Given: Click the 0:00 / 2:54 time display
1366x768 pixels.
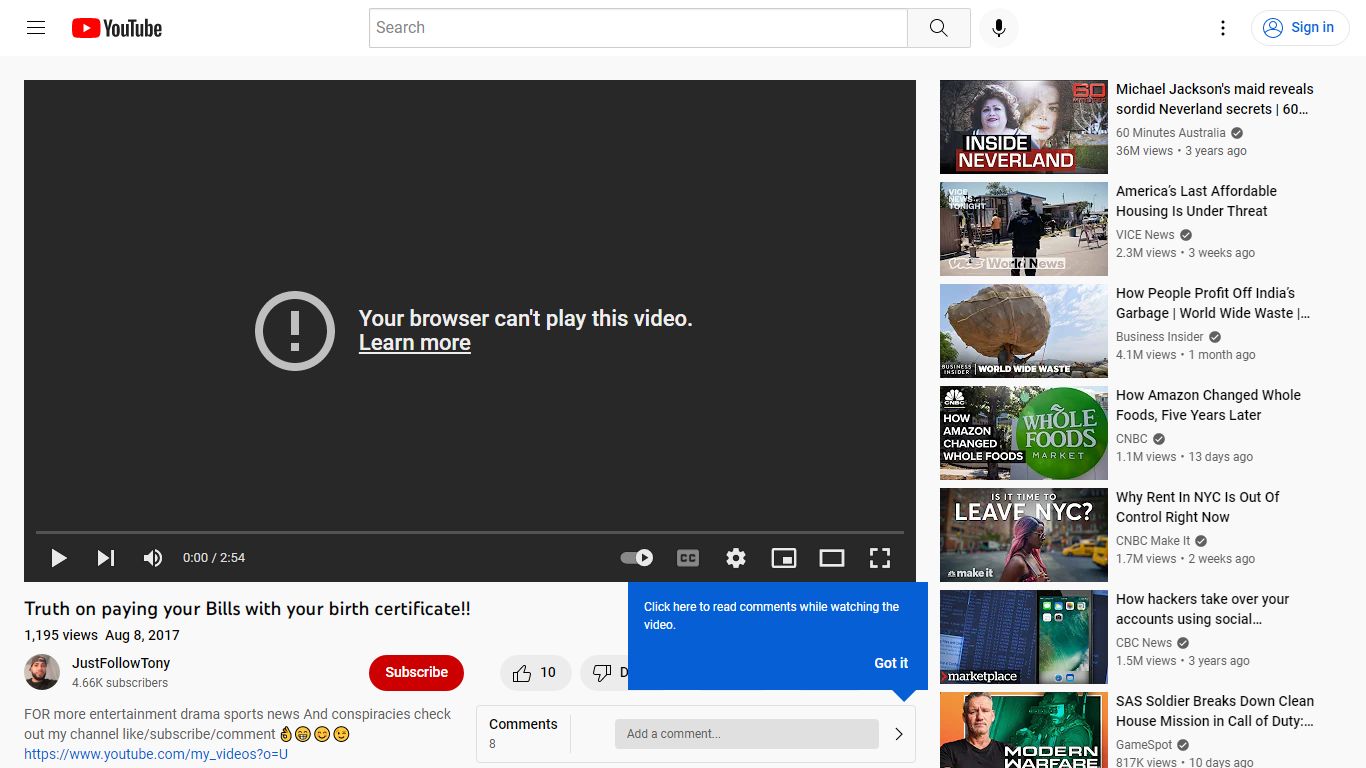Looking at the screenshot, I should pyautogui.click(x=214, y=558).
